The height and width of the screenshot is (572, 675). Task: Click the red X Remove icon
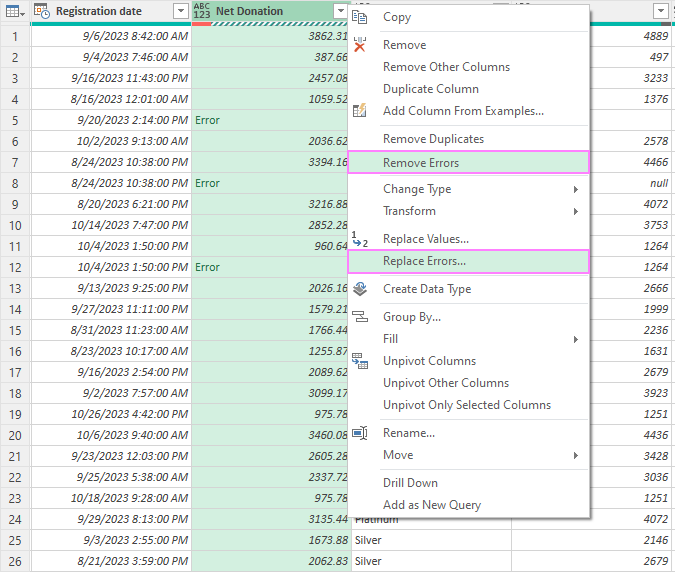coord(359,44)
